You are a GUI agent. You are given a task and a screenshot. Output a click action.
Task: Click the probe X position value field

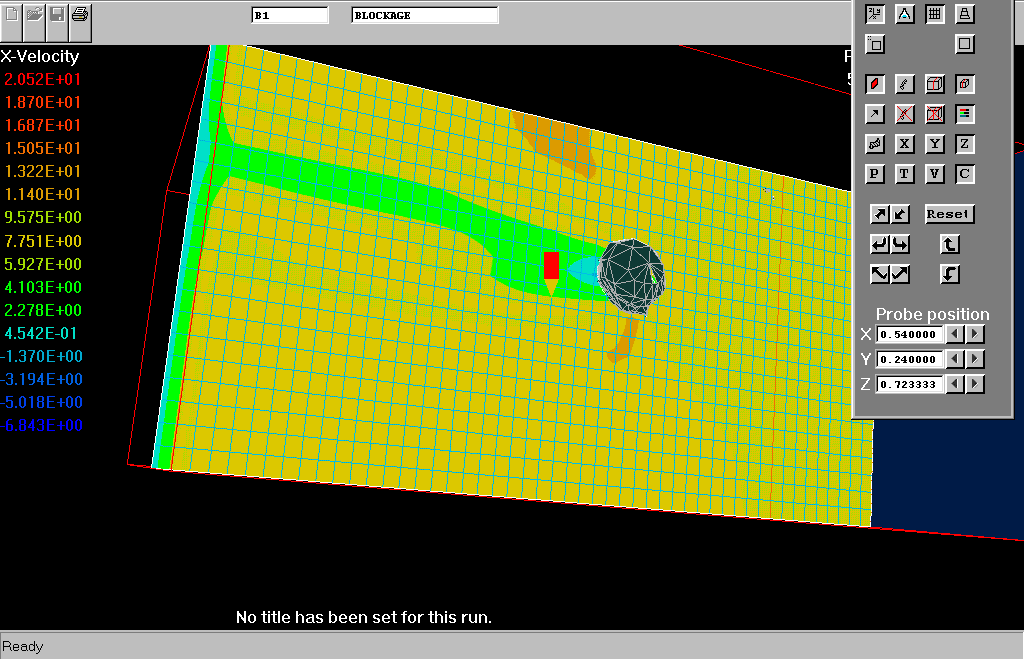(x=910, y=334)
